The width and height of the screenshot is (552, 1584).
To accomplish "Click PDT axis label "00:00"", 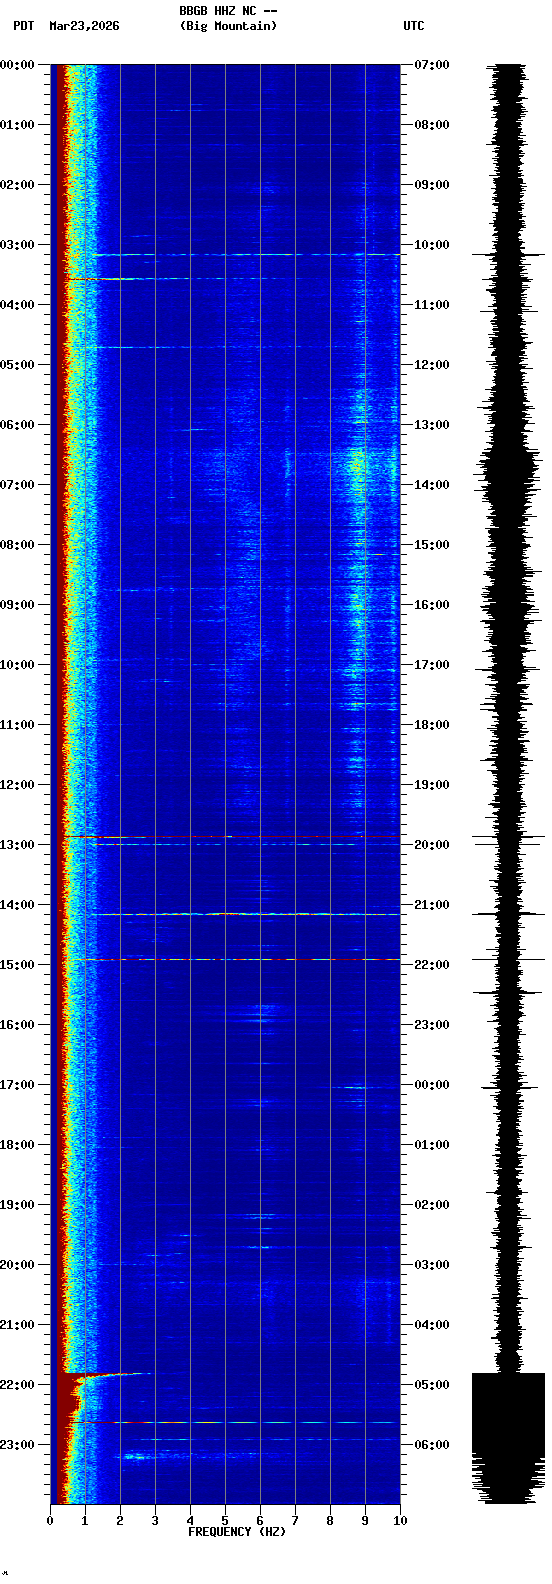I will tap(17, 65).
